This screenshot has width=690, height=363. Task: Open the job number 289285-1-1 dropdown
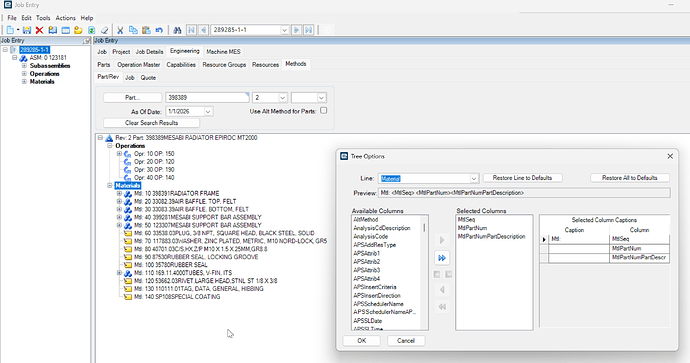(284, 30)
